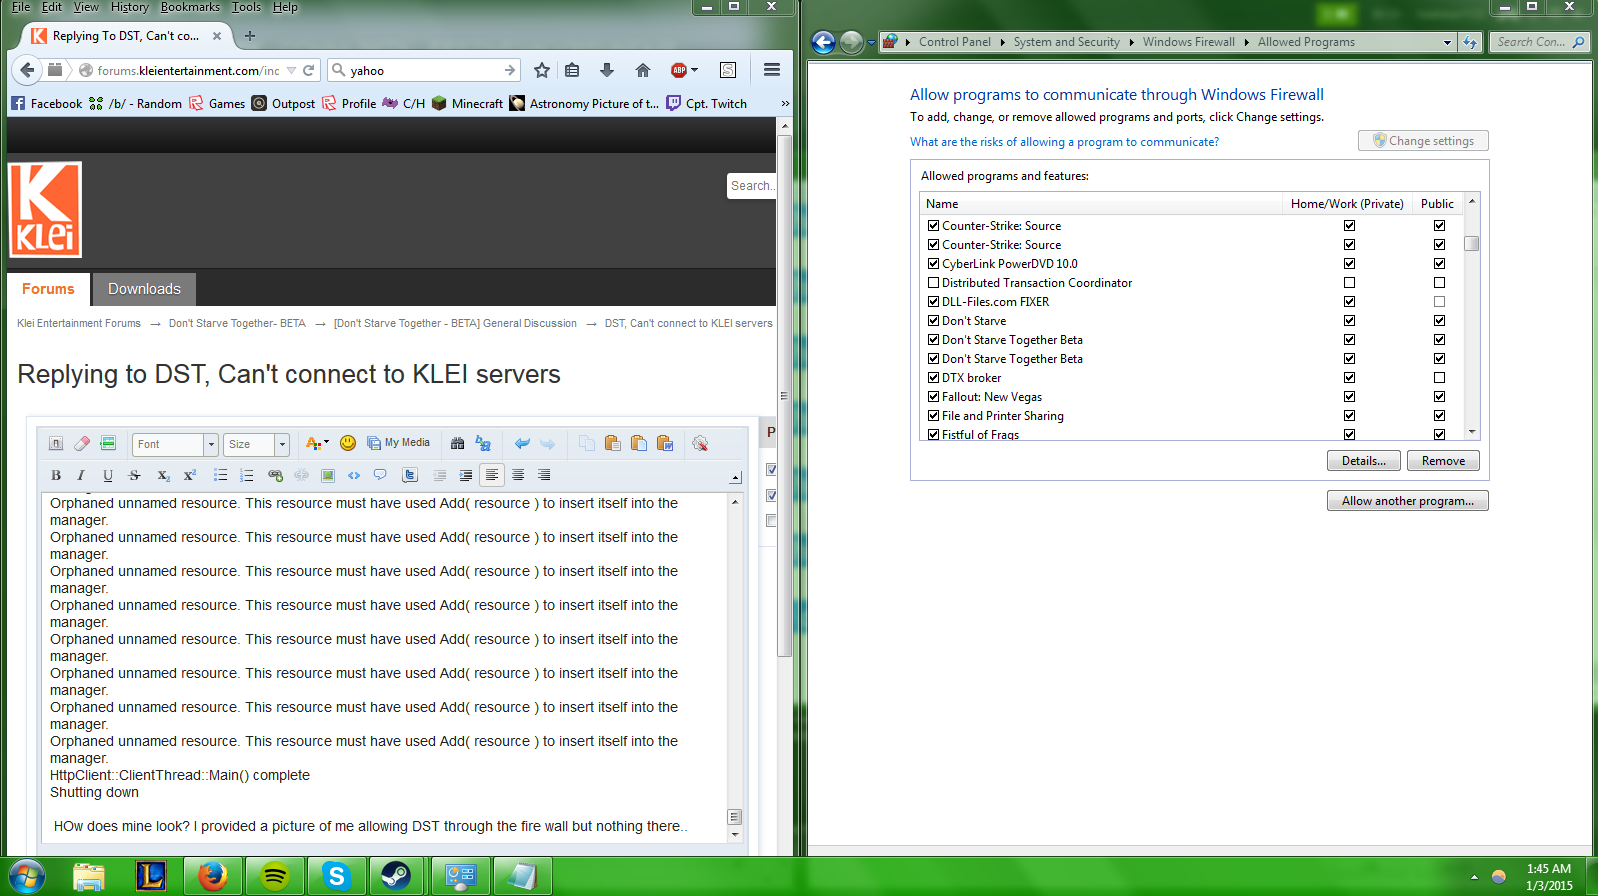Show more bookmarks toolbar items
Viewport: 1598px width, 896px height.
point(785,103)
